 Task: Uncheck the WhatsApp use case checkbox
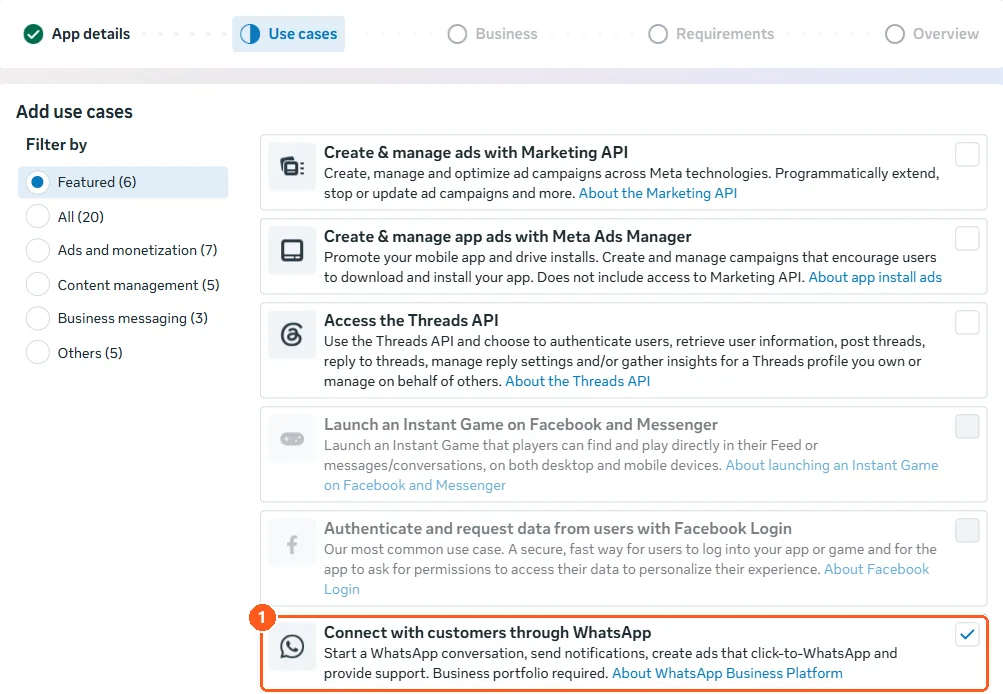pyautogui.click(x=967, y=635)
